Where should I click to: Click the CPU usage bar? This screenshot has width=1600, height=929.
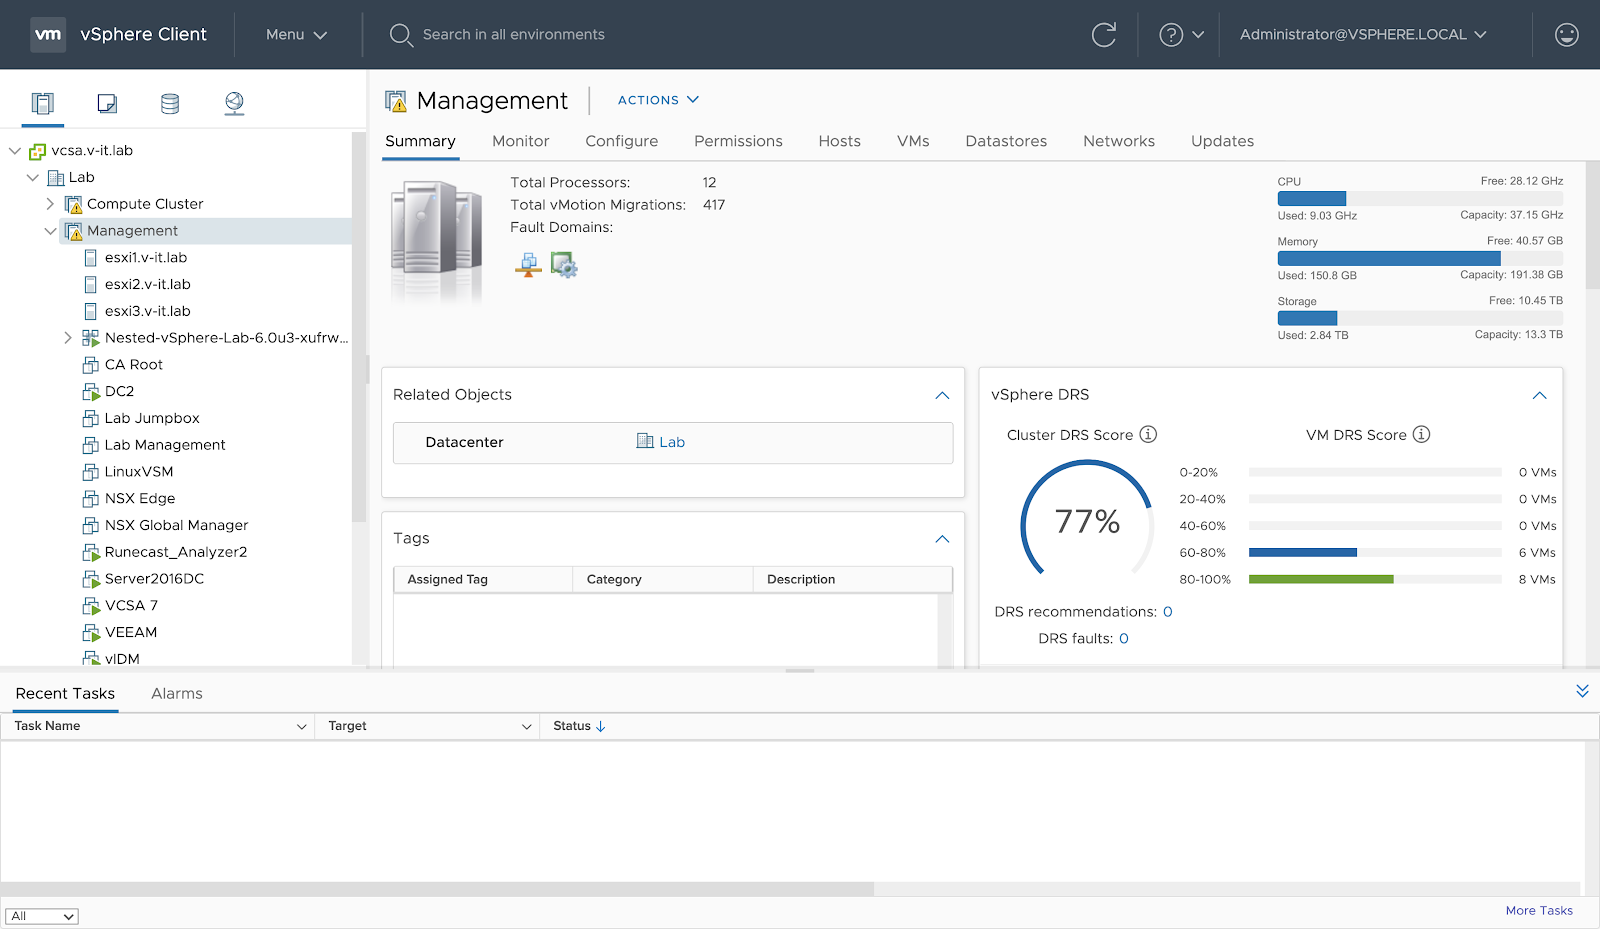click(1420, 198)
